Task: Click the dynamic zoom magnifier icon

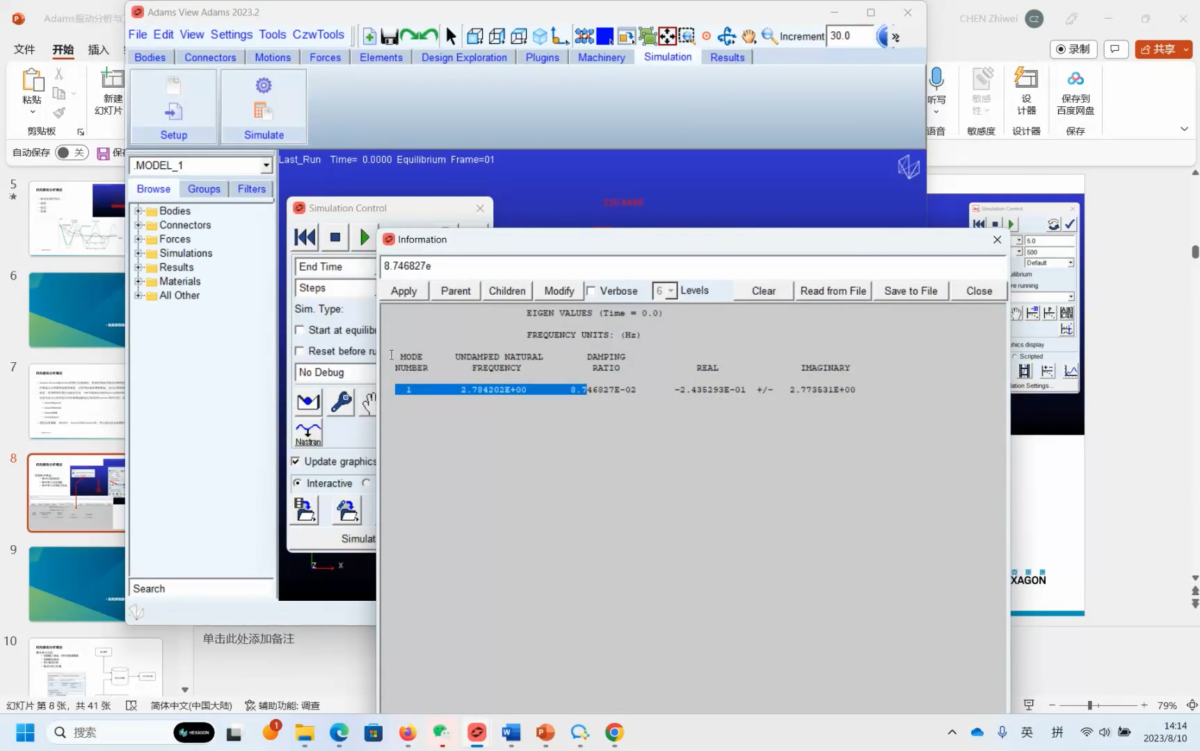Action: click(769, 36)
